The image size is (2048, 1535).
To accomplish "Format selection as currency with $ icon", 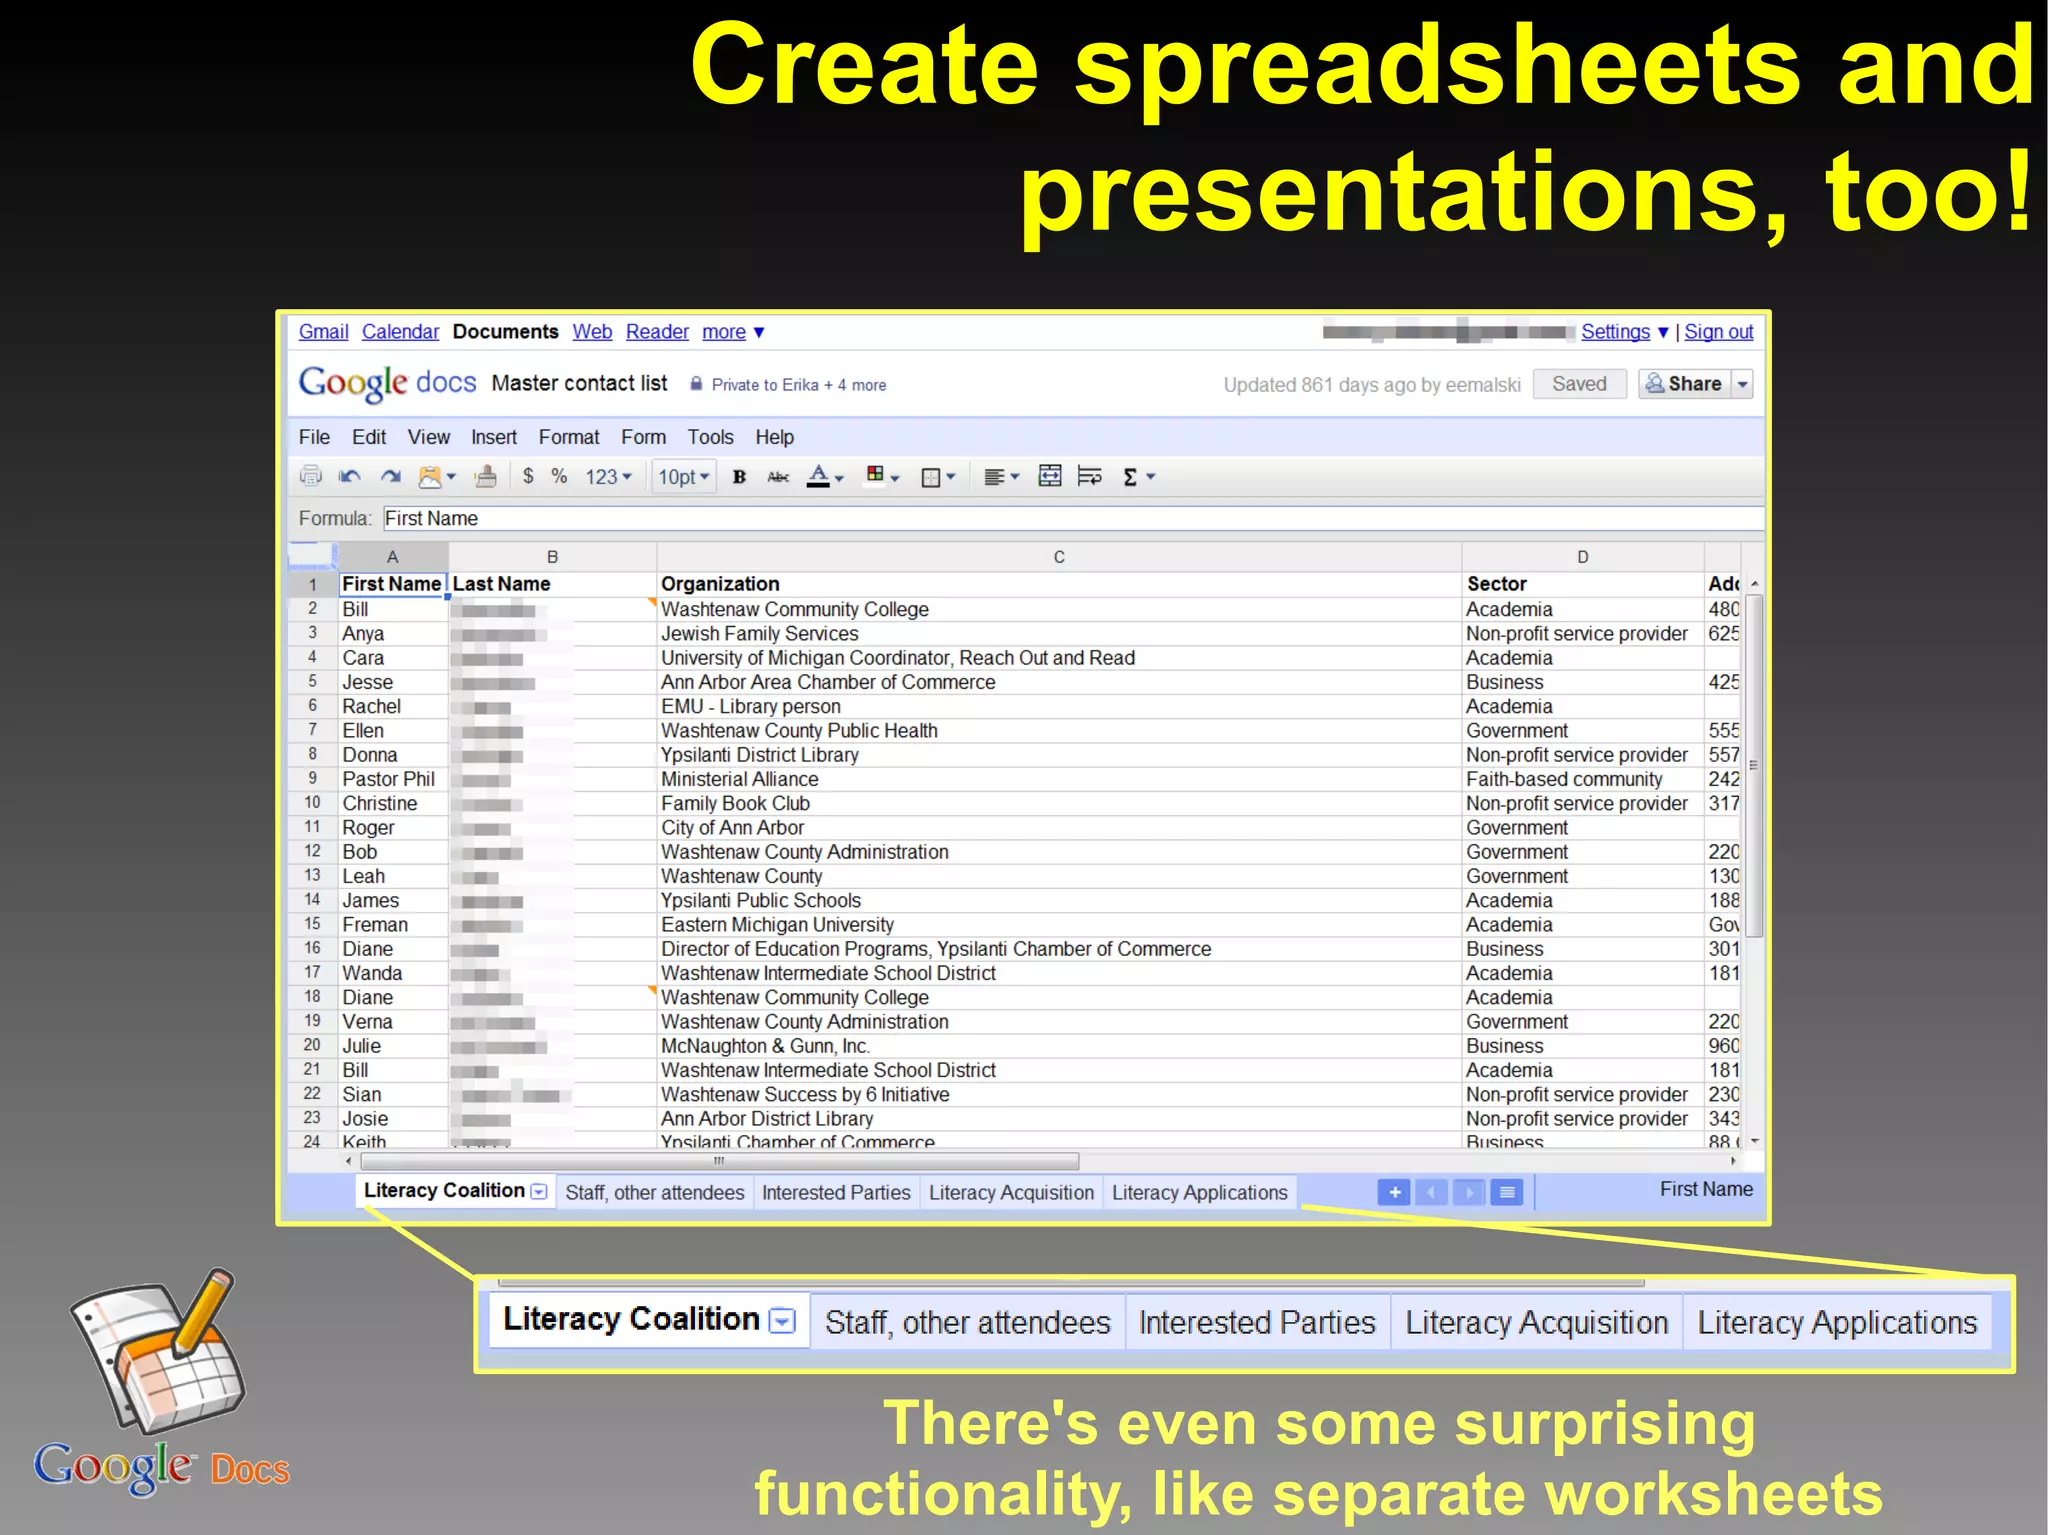I will coord(528,477).
